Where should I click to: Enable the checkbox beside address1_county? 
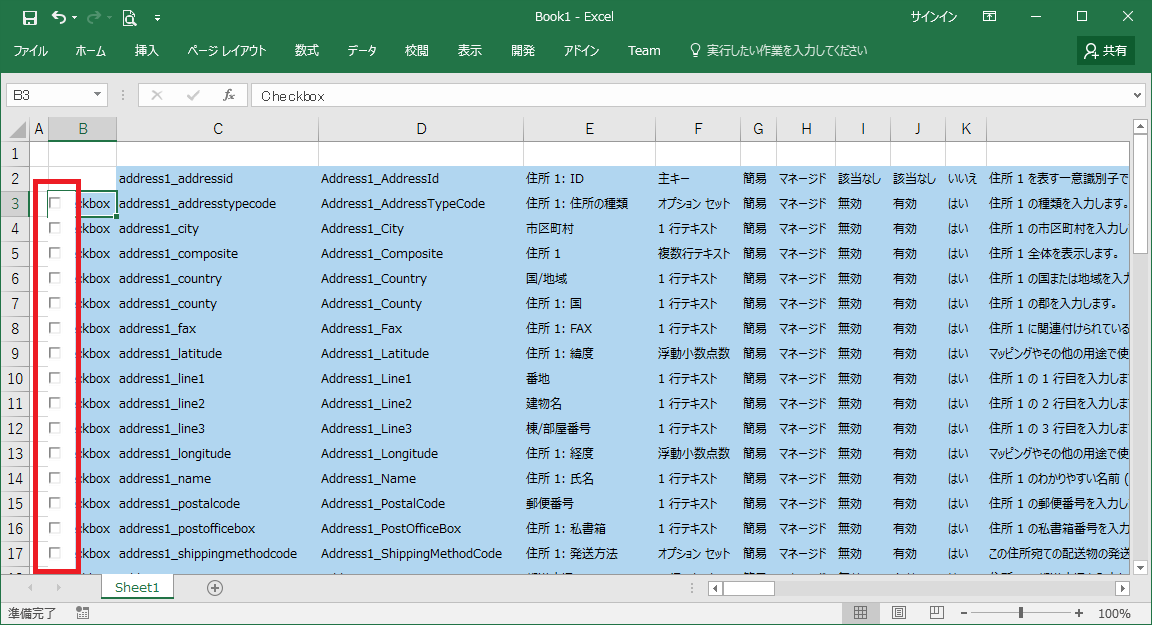click(x=55, y=303)
